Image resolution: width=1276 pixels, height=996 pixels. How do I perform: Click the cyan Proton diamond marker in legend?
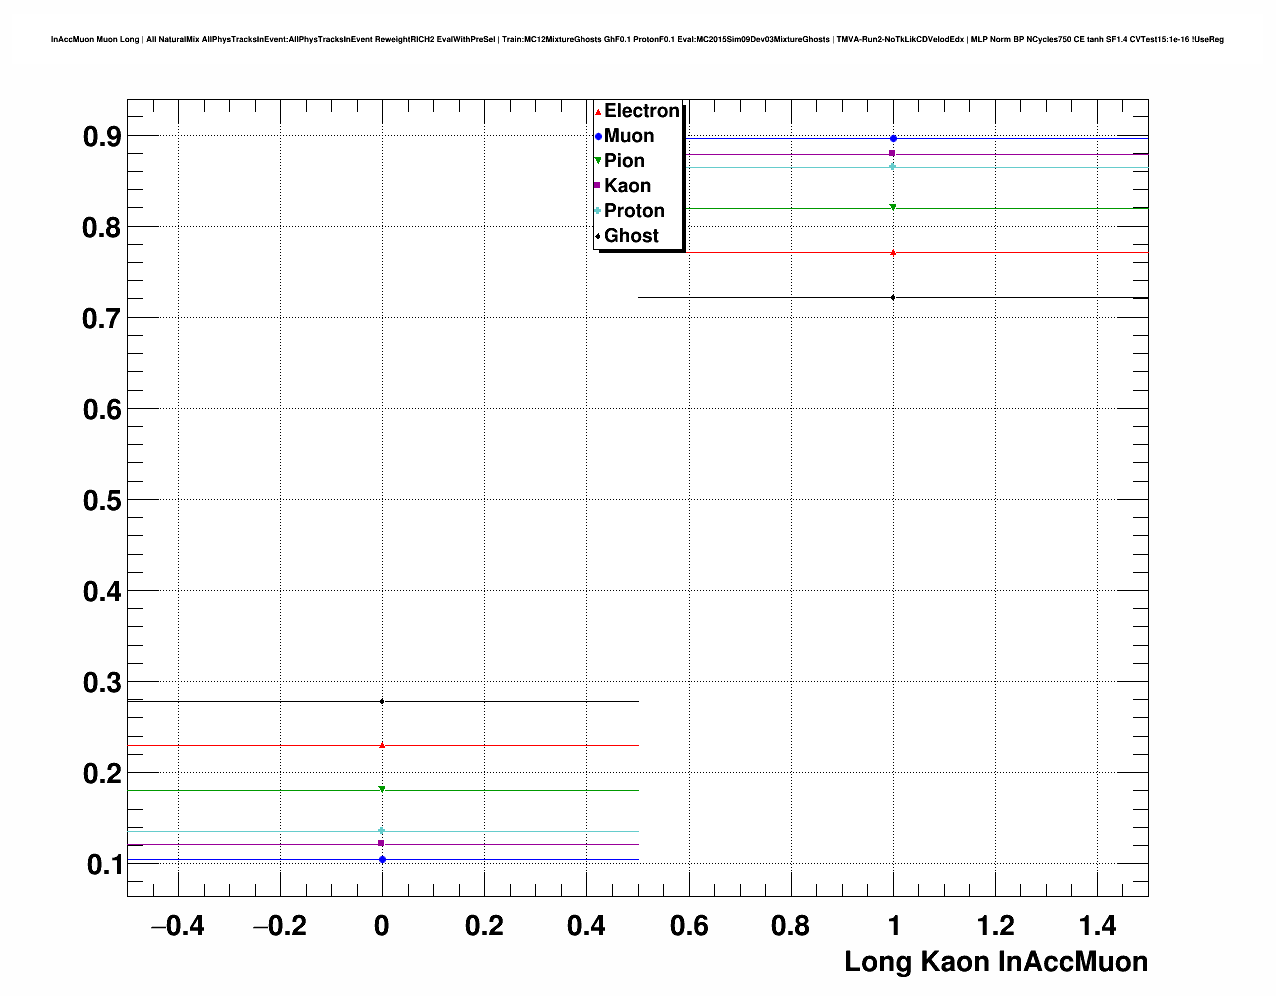(598, 211)
